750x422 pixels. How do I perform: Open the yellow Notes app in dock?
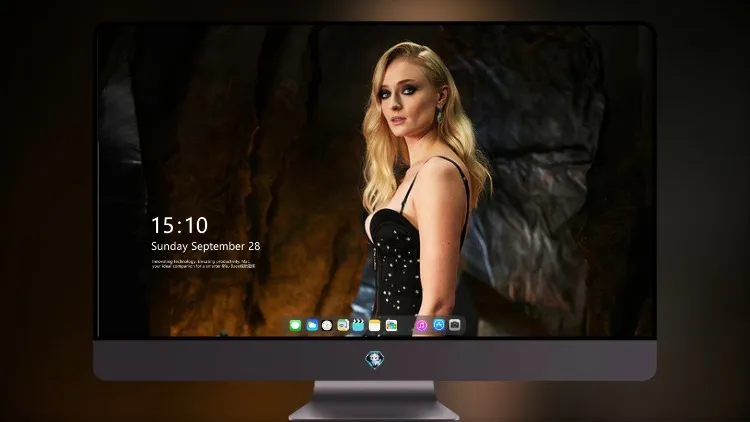375,326
